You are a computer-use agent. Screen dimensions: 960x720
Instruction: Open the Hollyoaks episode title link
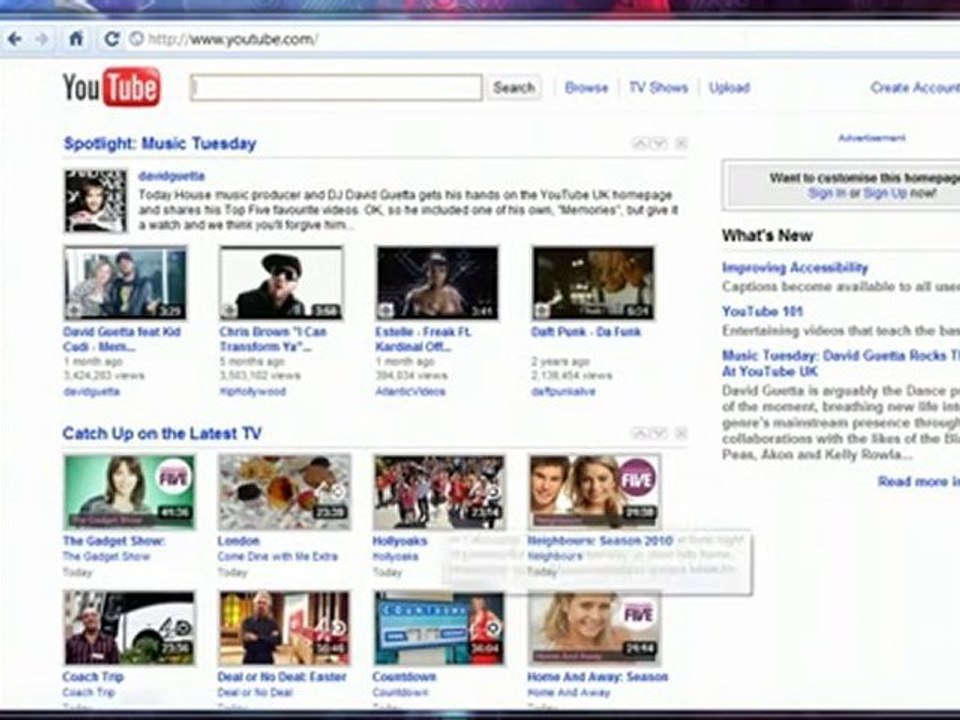coord(400,541)
